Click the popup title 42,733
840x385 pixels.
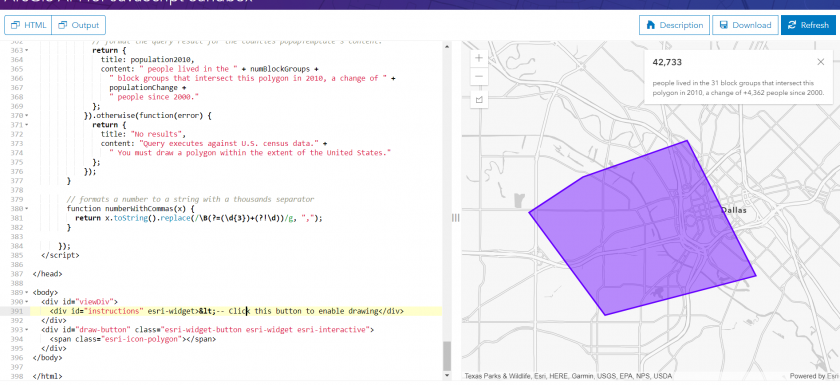coord(667,62)
